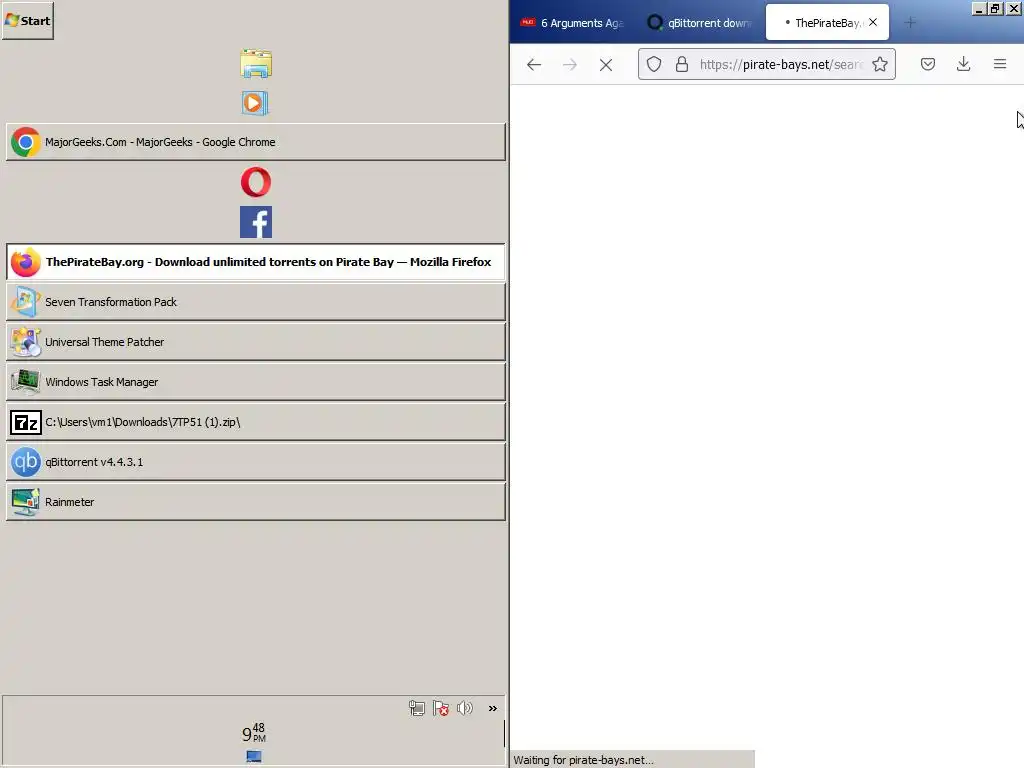
Task: Save page to Pocket
Action: (927, 64)
